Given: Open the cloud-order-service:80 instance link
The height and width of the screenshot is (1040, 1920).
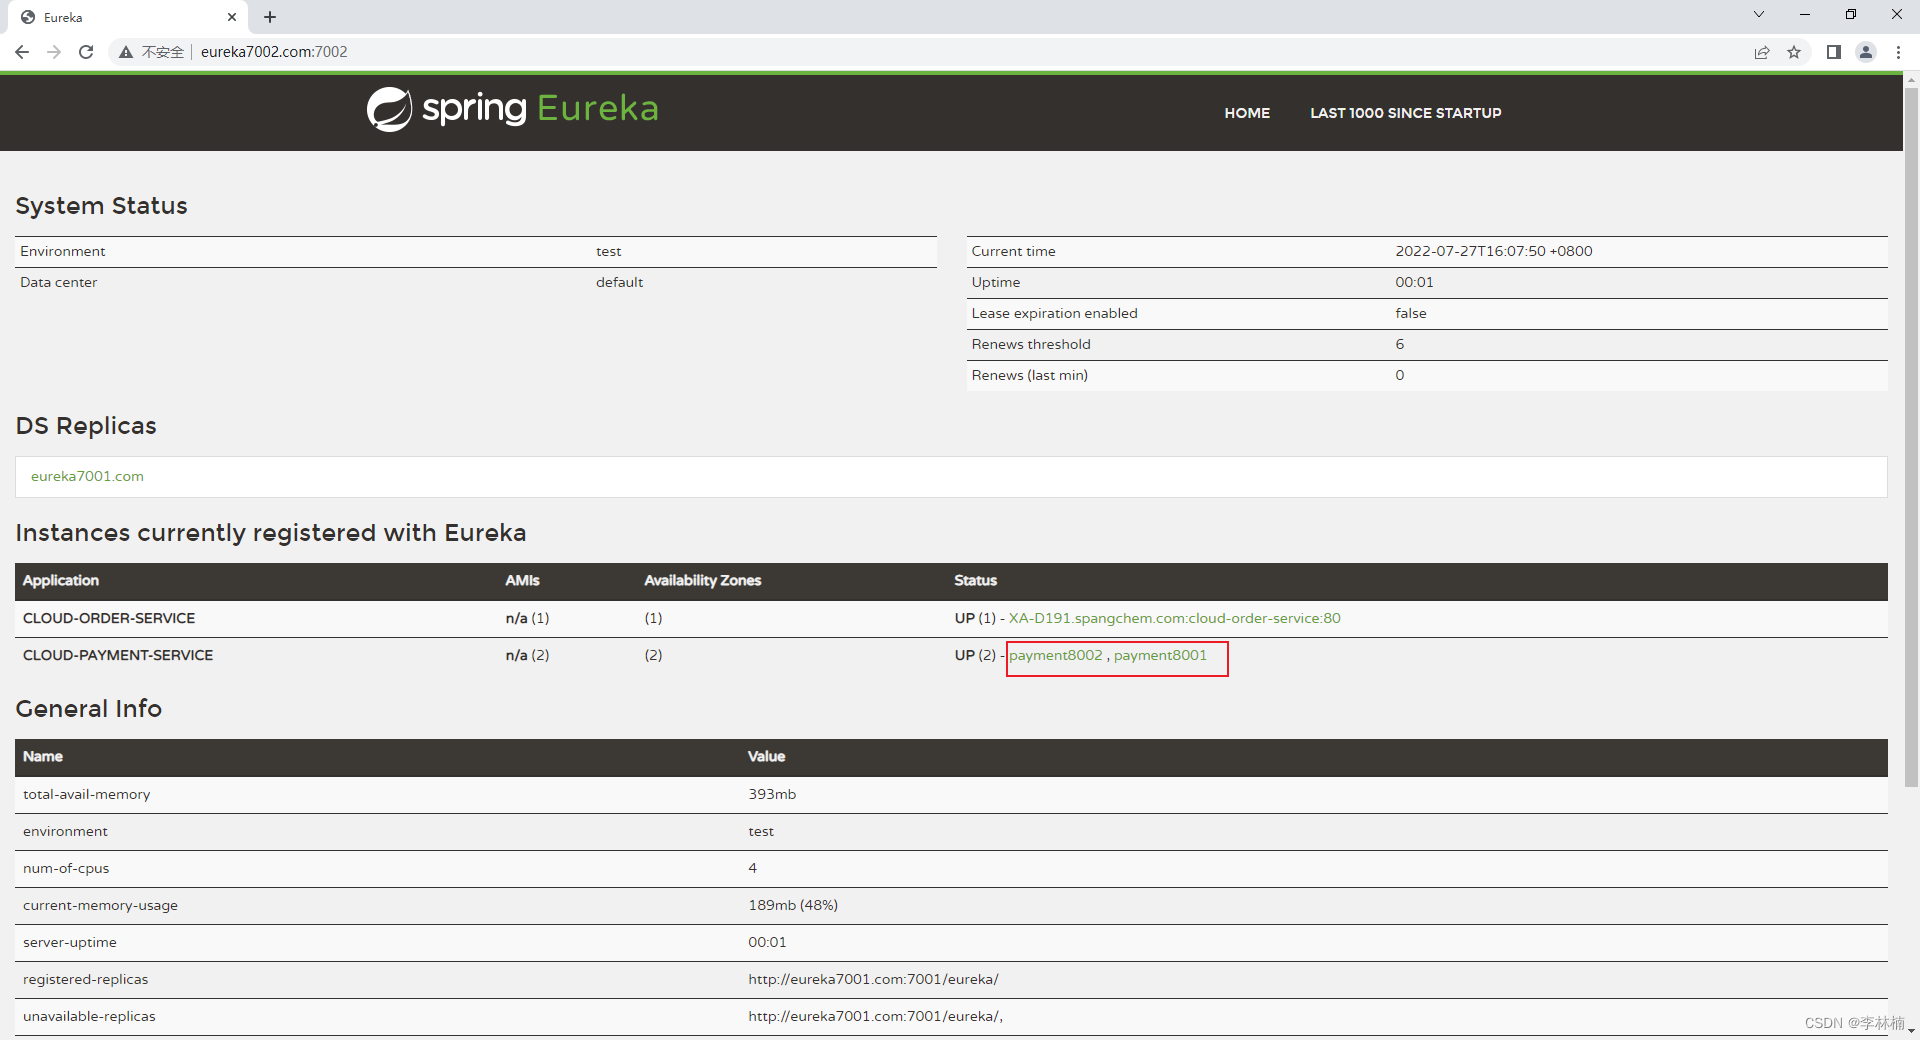Looking at the screenshot, I should [x=1175, y=618].
